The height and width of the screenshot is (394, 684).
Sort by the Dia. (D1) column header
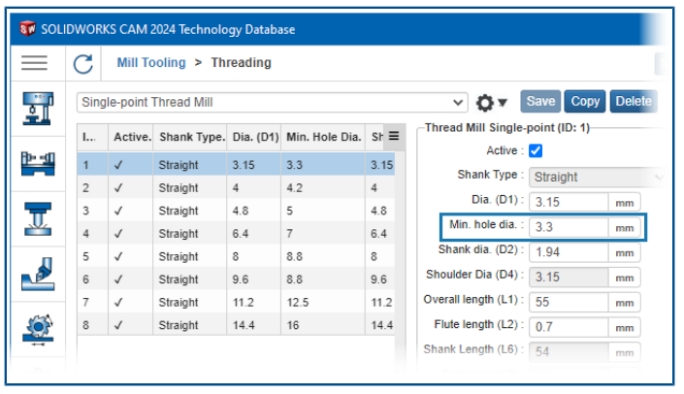pyautogui.click(x=255, y=137)
